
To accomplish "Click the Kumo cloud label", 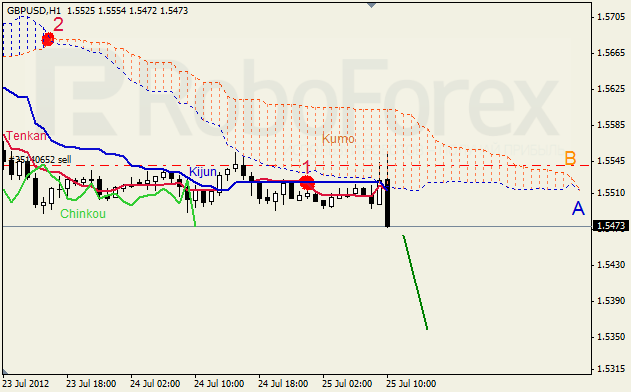I will click(338, 139).
